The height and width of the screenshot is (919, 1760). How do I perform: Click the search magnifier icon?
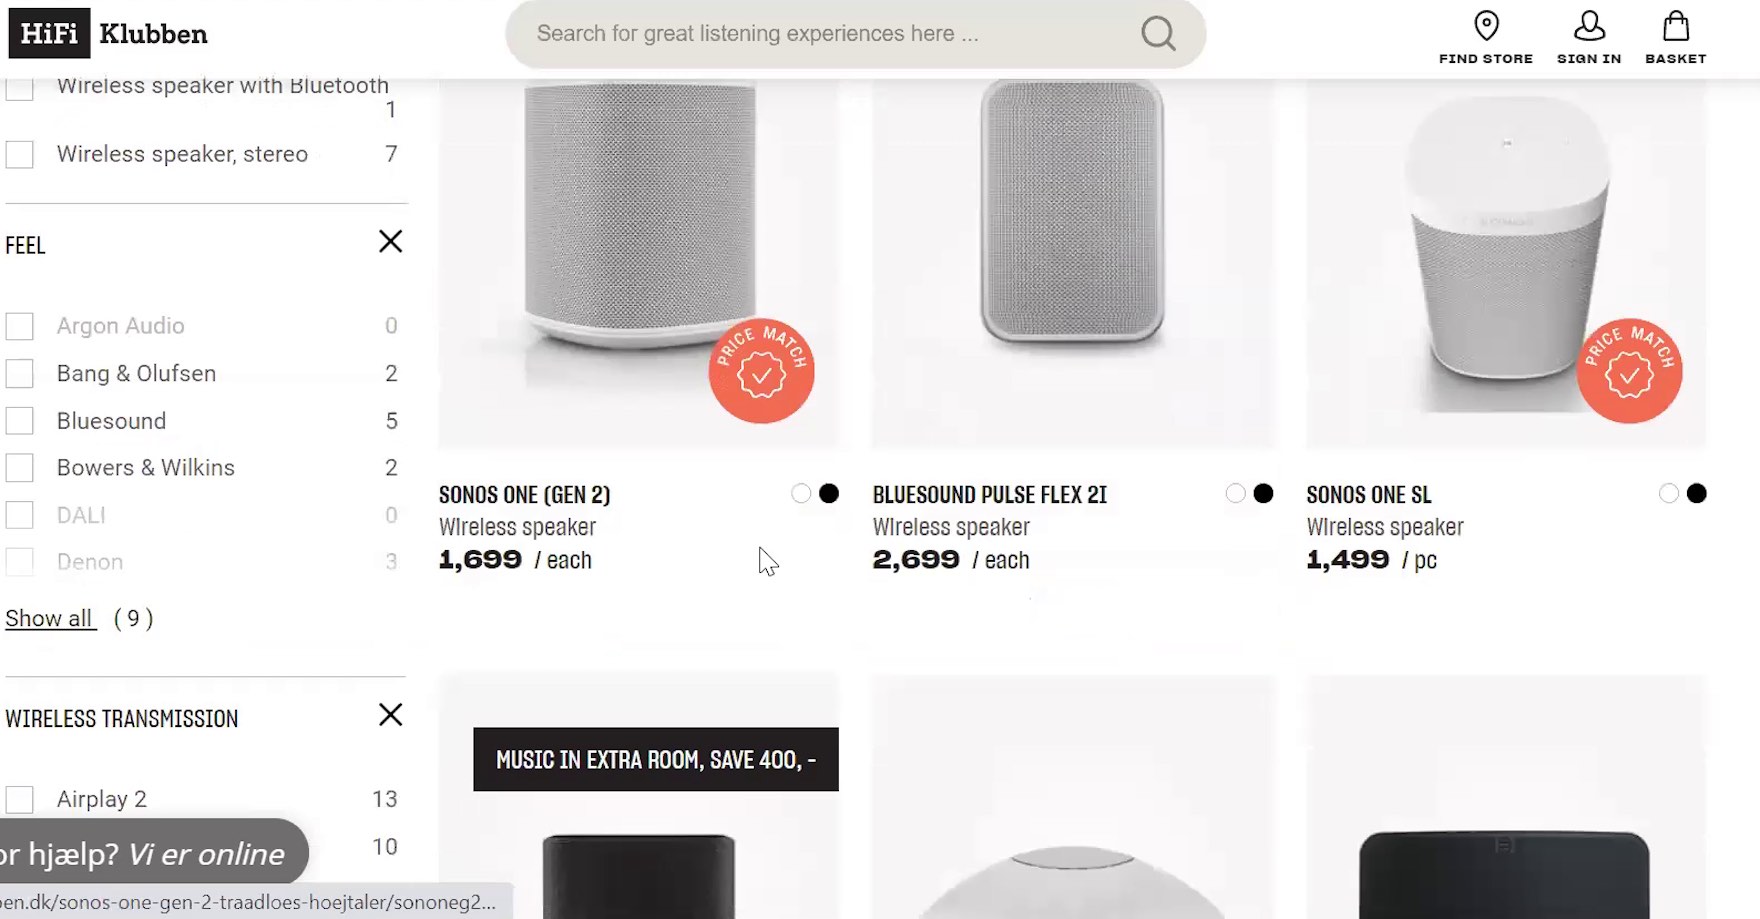point(1157,34)
